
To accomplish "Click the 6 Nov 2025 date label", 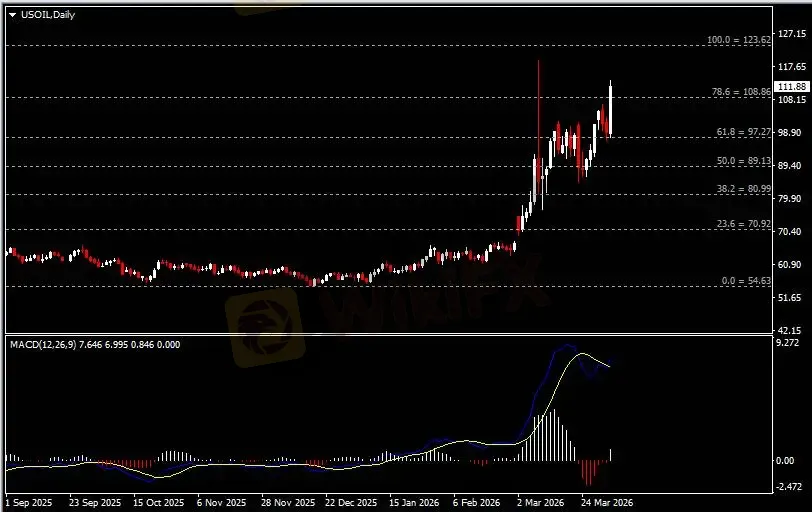I will point(222,503).
